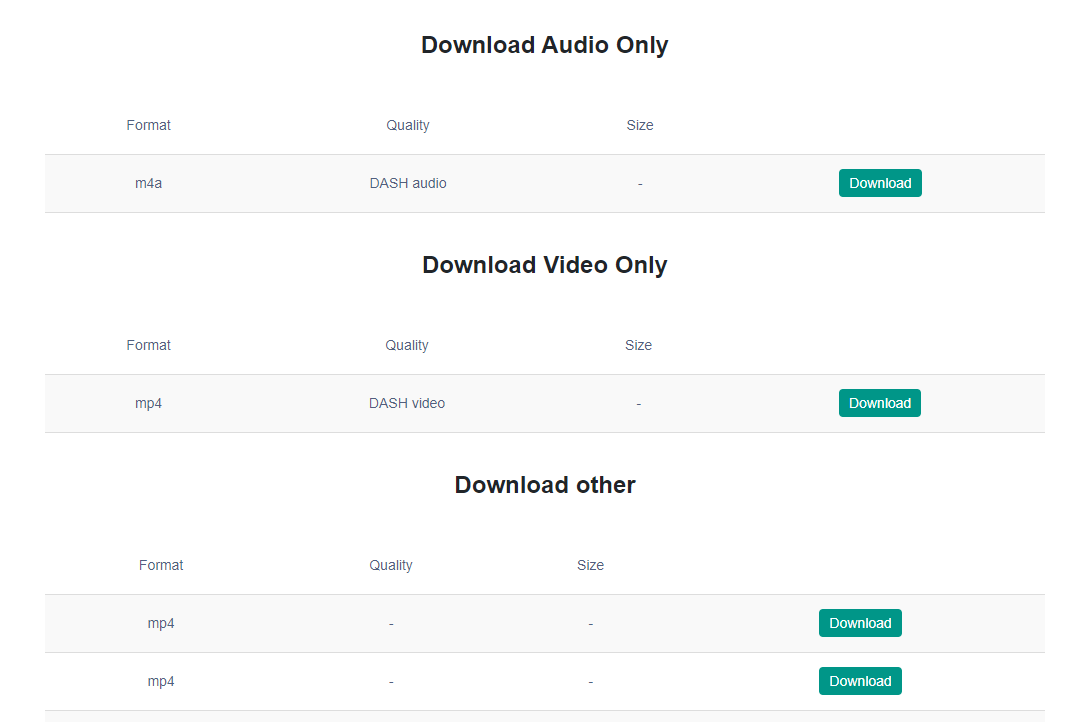Screen dimensions: 1086x722
Task: Click the "DASH audio" quality cell
Action: click(408, 183)
